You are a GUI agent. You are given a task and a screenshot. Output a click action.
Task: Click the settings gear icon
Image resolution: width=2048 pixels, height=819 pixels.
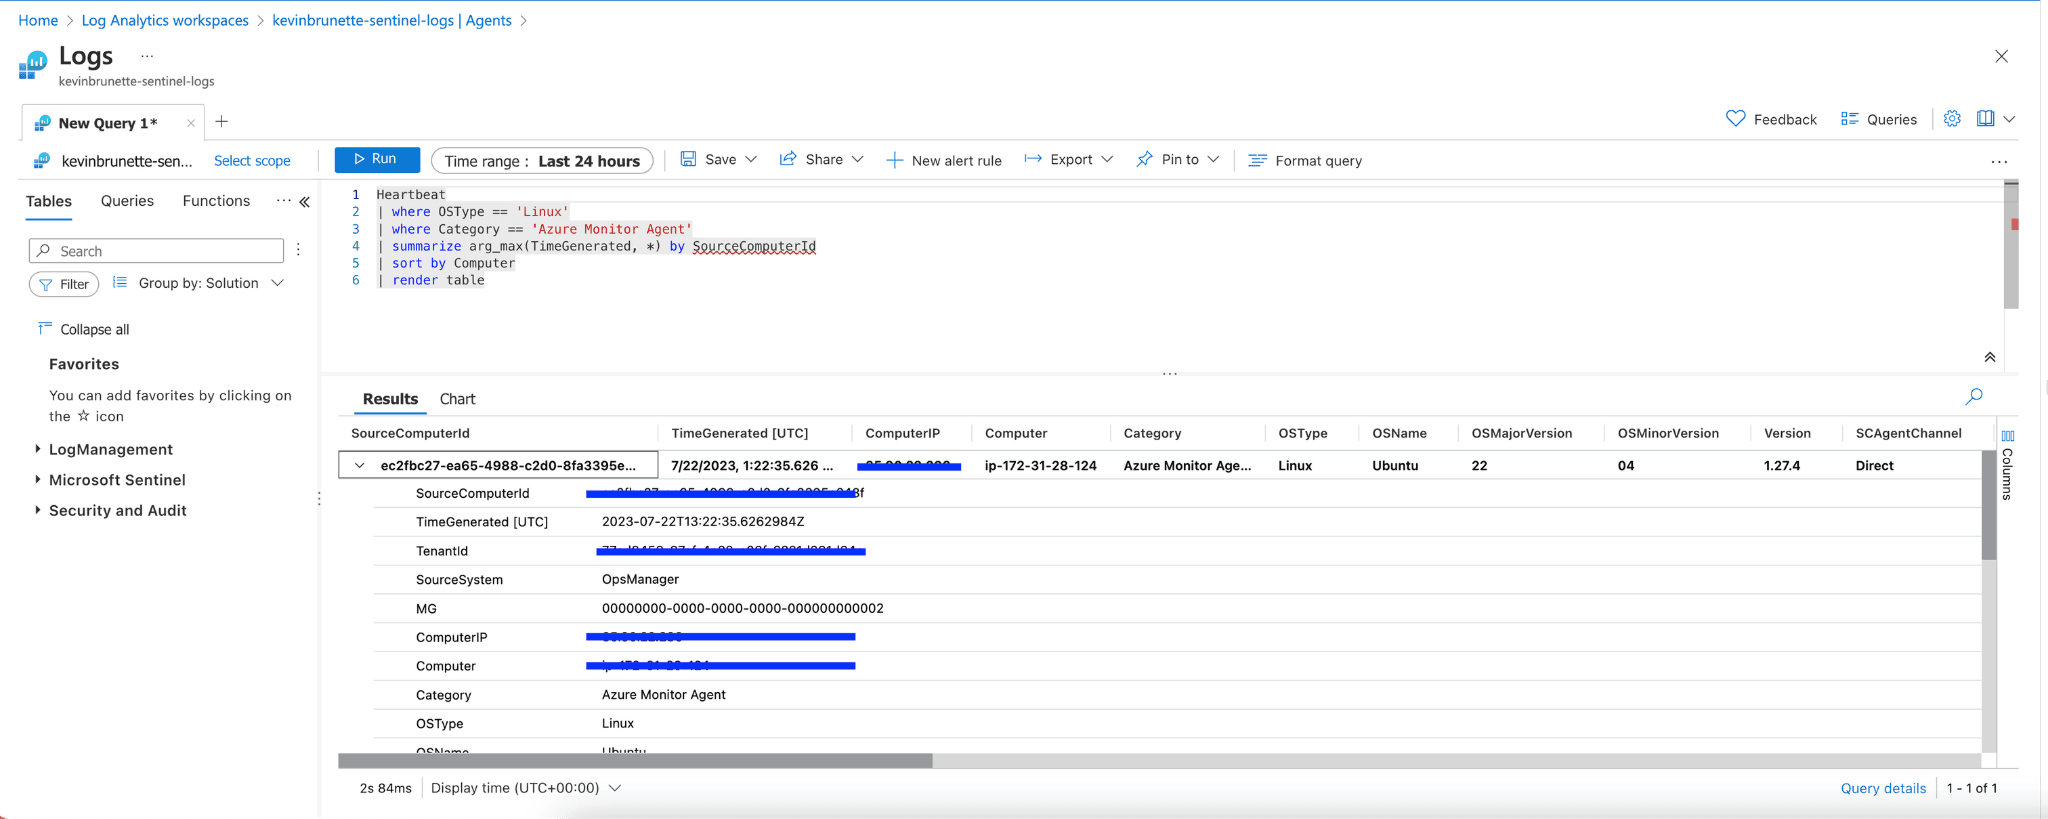pos(1952,119)
